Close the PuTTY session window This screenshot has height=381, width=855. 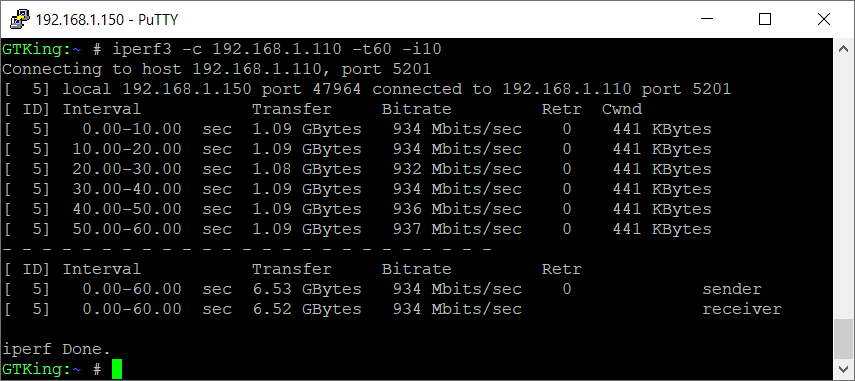pos(823,19)
